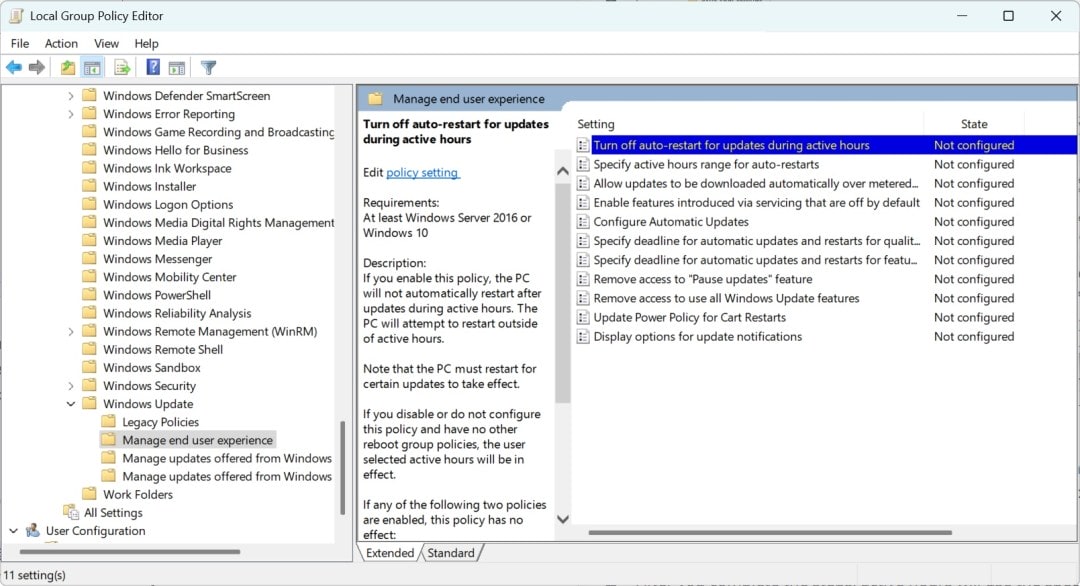Click the Export List toolbar icon

coord(121,67)
